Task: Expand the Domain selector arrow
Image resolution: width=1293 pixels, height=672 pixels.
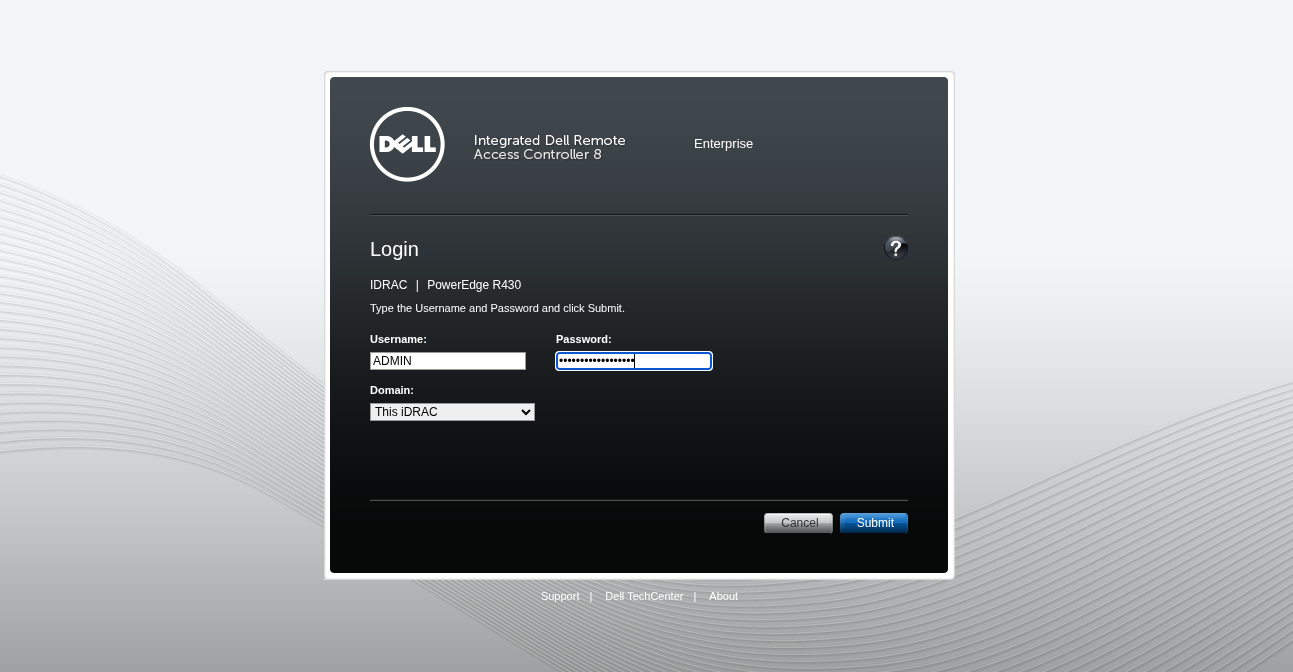Action: click(x=526, y=411)
